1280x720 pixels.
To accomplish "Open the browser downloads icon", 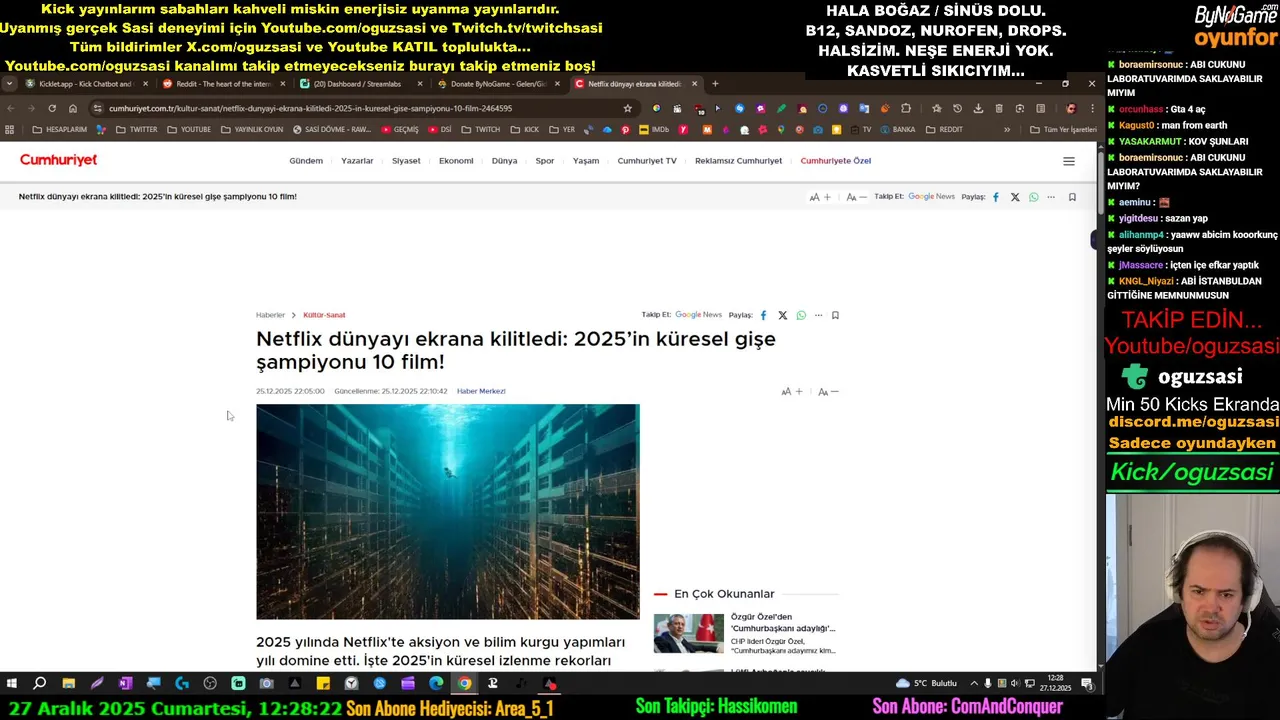I will click(978, 108).
